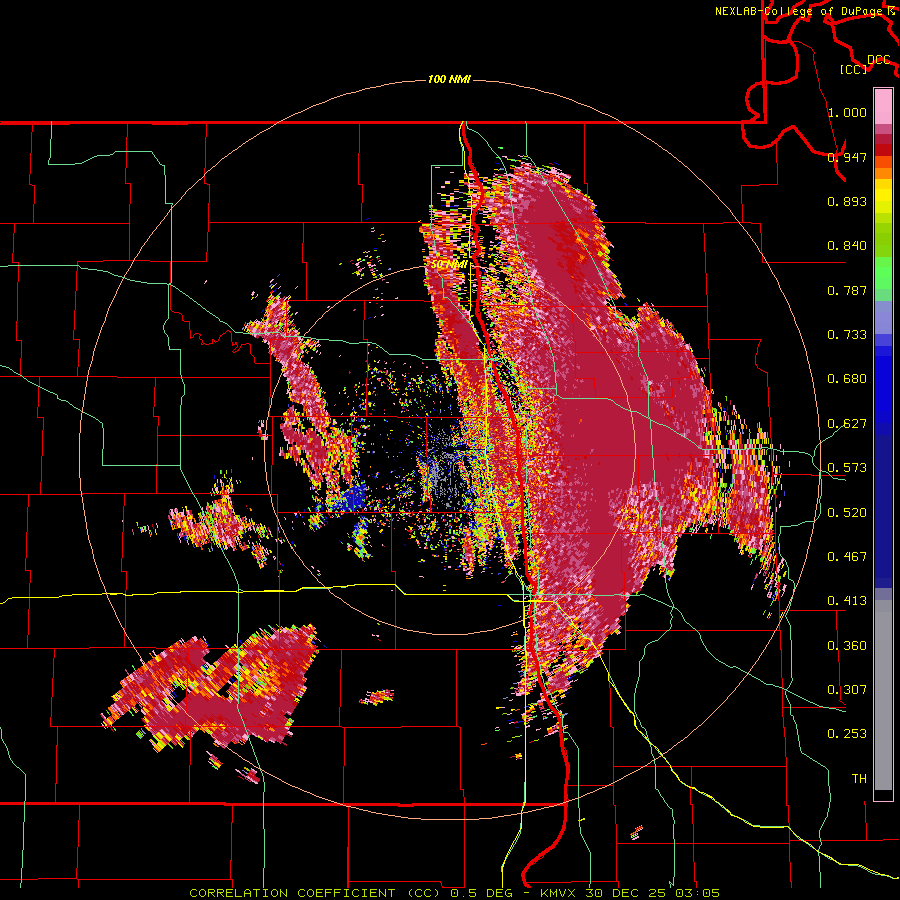
Task: Pick the light pink color bar segment
Action: click(883, 106)
